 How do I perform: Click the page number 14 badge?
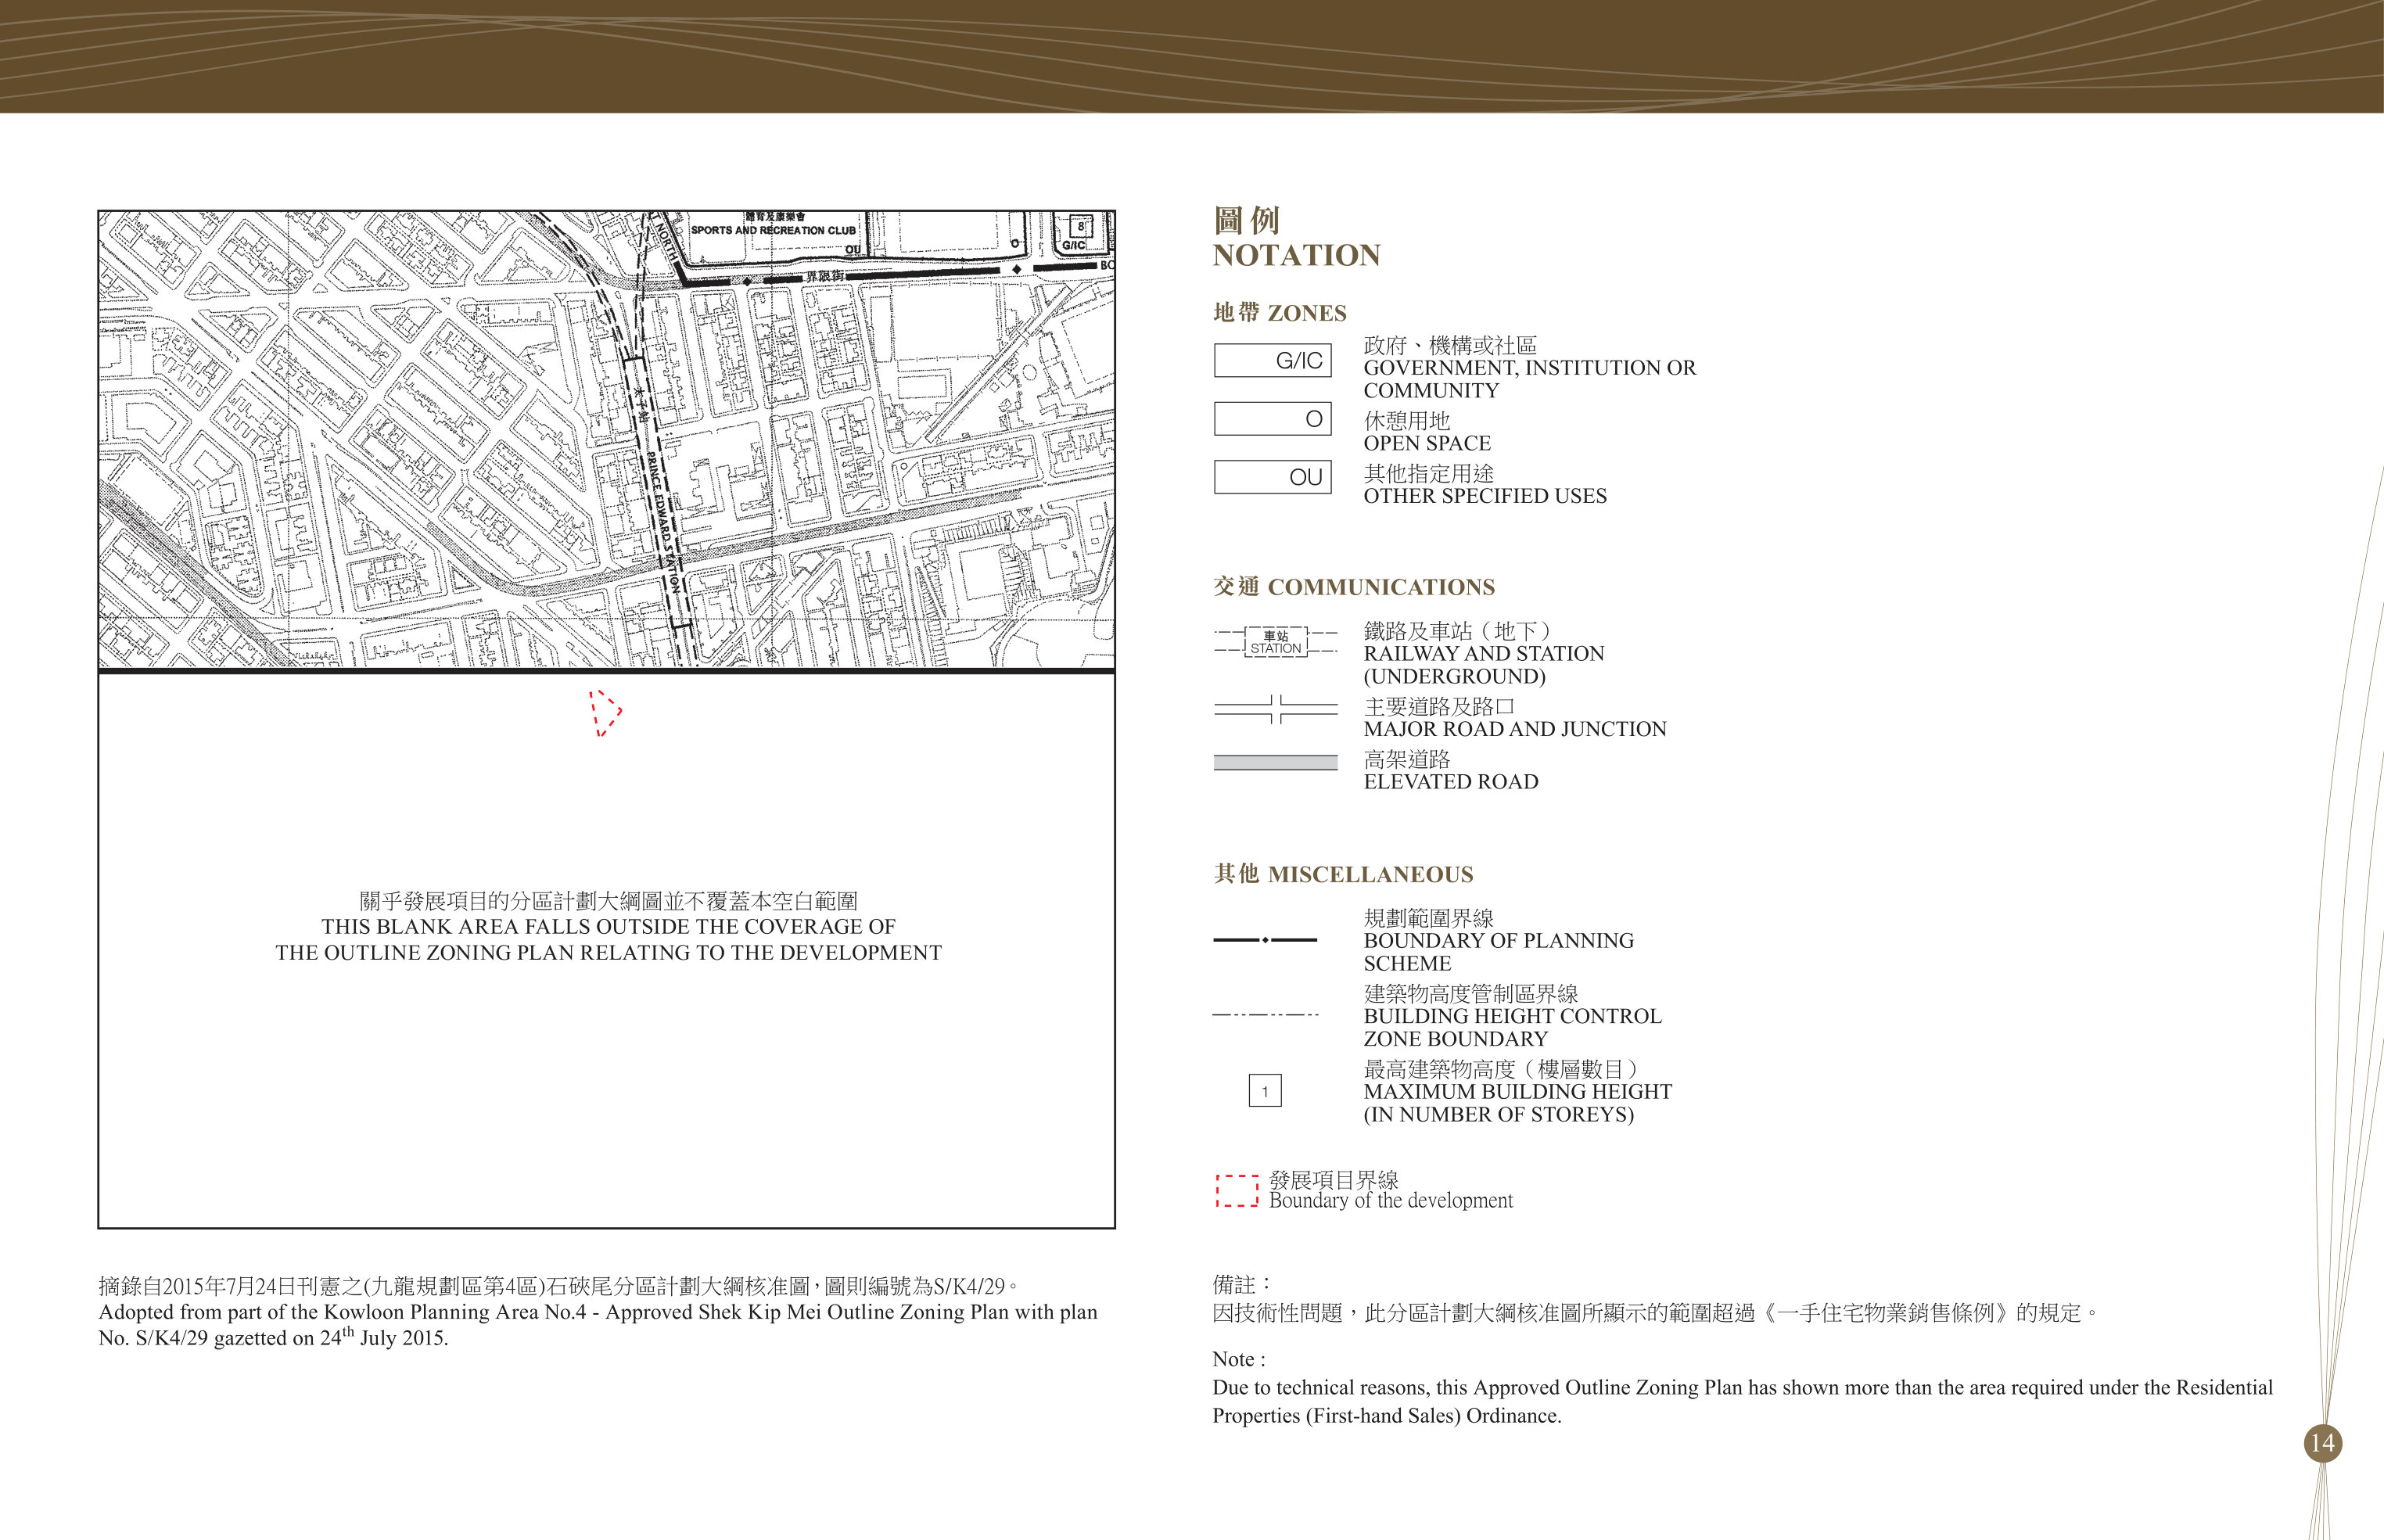[2322, 1443]
